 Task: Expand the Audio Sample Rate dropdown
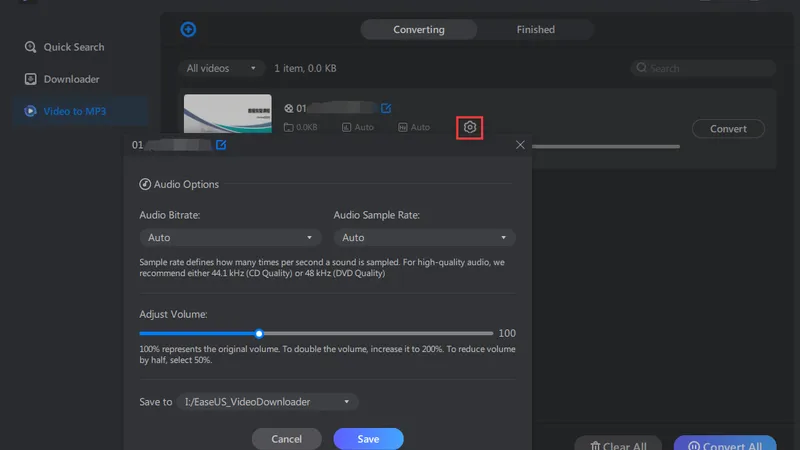tap(424, 238)
